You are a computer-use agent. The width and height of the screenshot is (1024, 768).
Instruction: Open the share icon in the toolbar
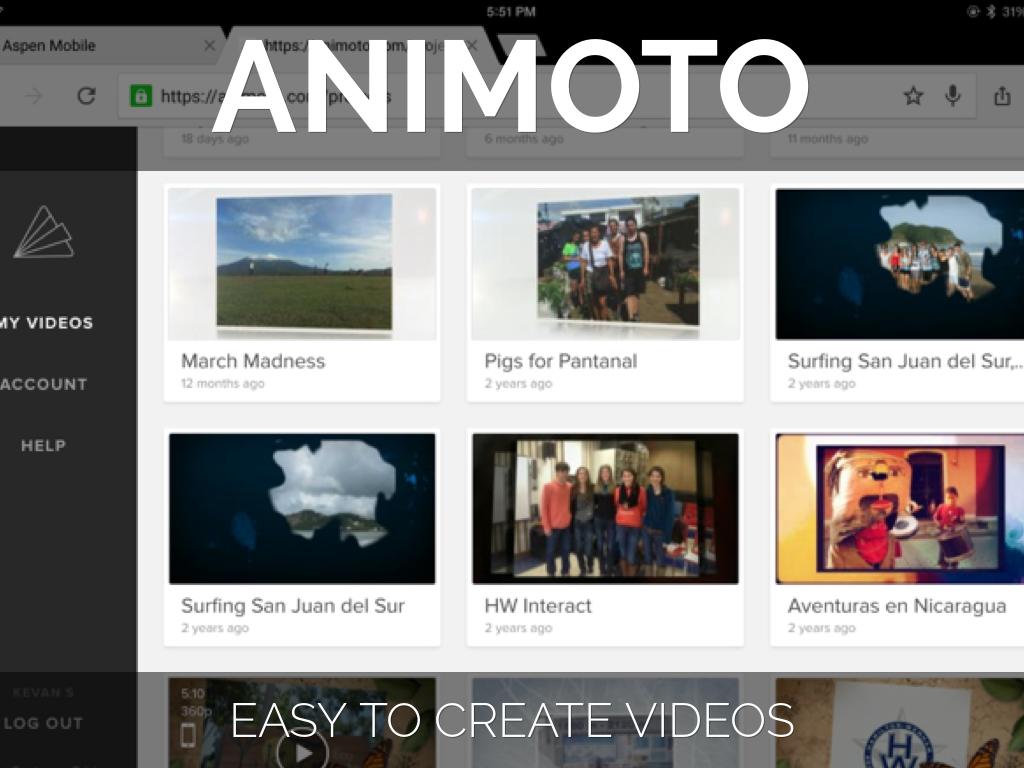[x=1002, y=96]
